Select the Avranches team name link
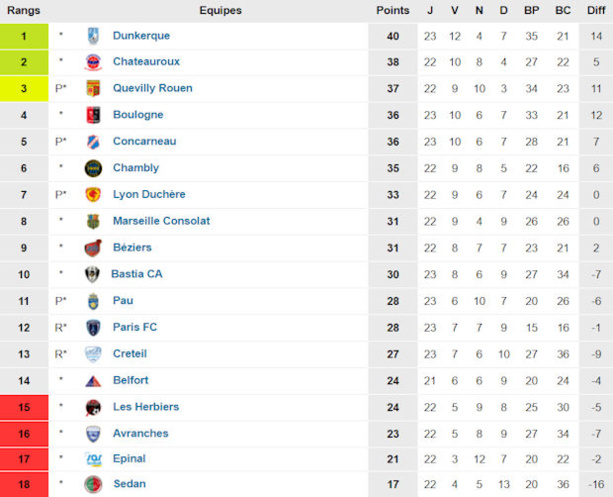The height and width of the screenshot is (497, 613). pyautogui.click(x=140, y=433)
